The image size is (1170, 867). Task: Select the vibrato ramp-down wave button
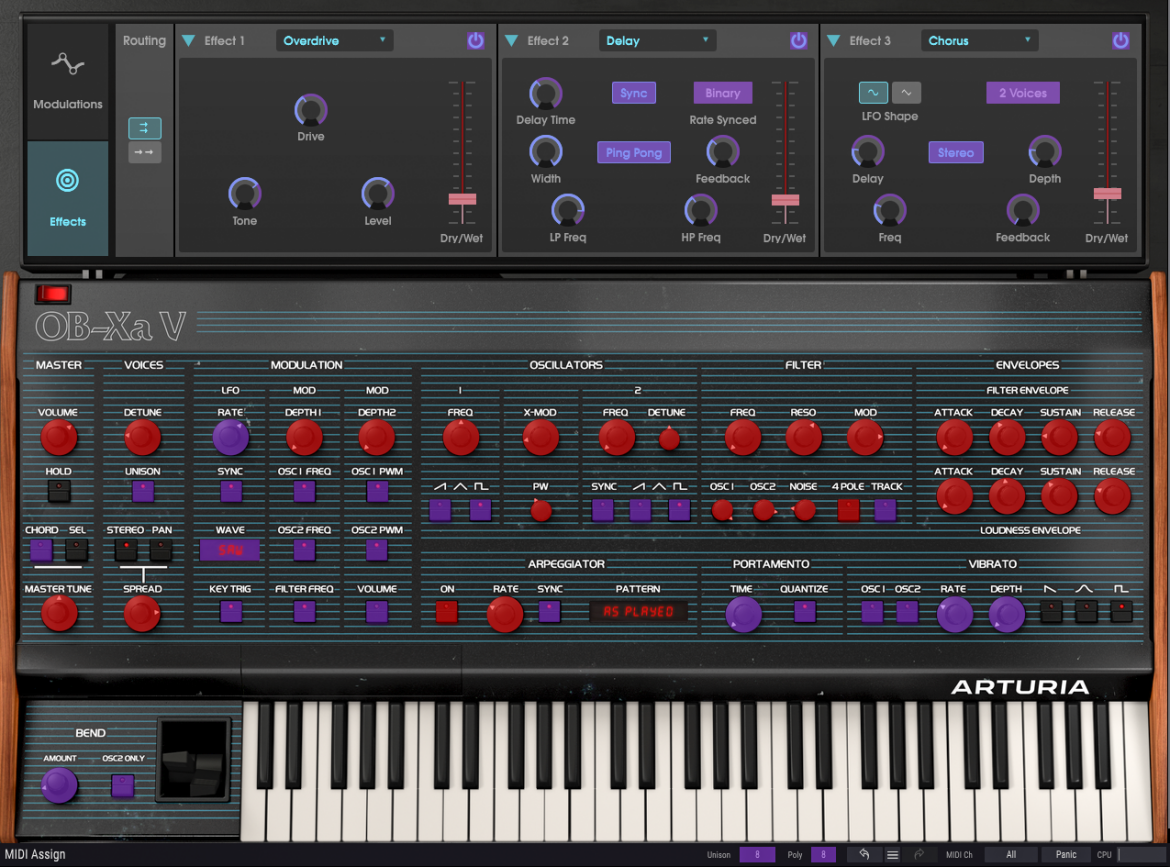1051,612
